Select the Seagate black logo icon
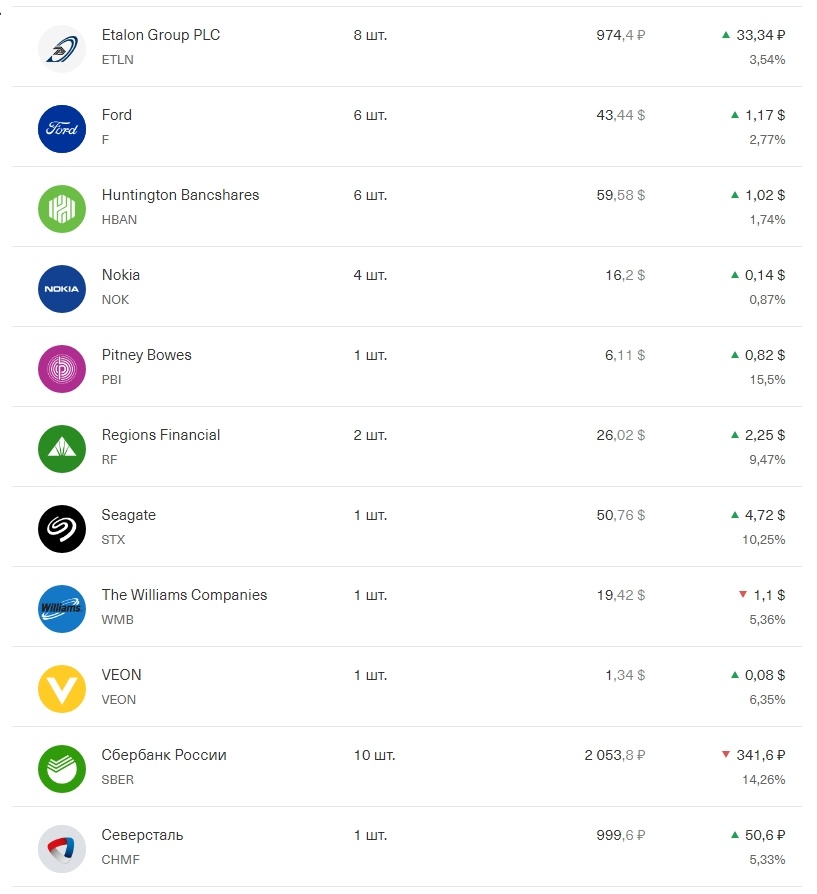Image resolution: width=817 pixels, height=894 pixels. (62, 529)
